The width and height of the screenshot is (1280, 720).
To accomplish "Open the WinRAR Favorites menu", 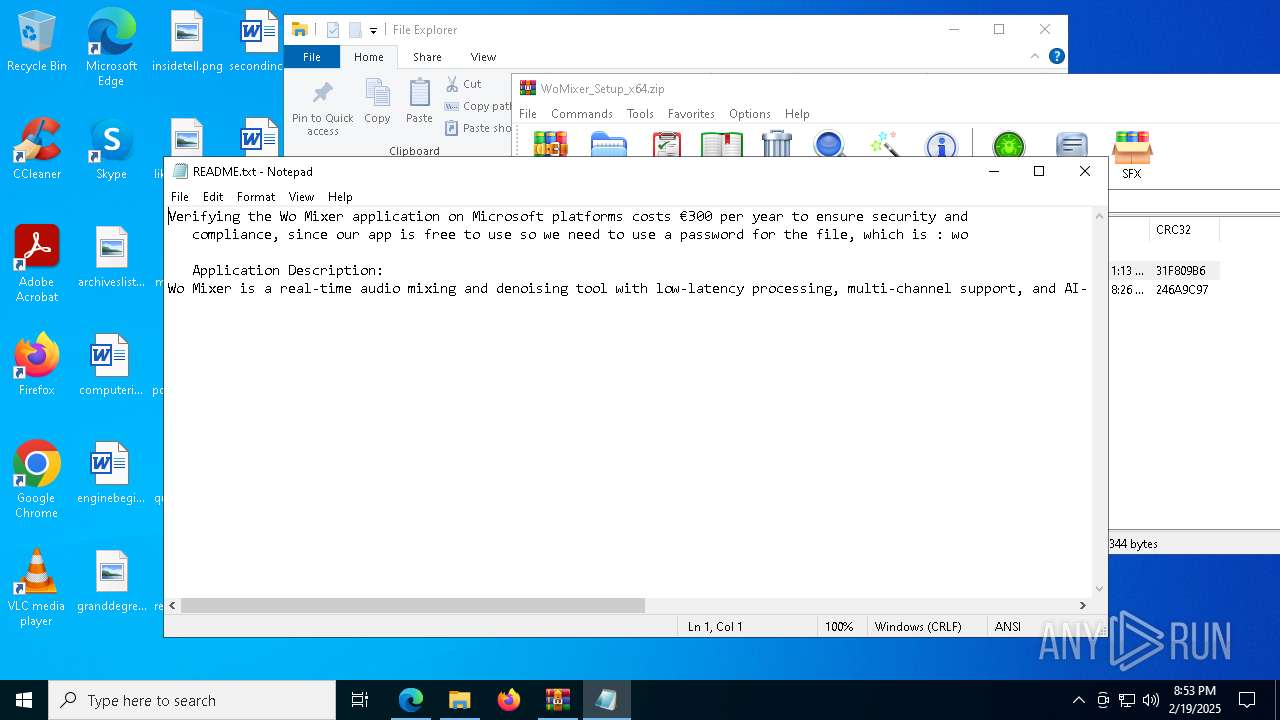I will (691, 114).
